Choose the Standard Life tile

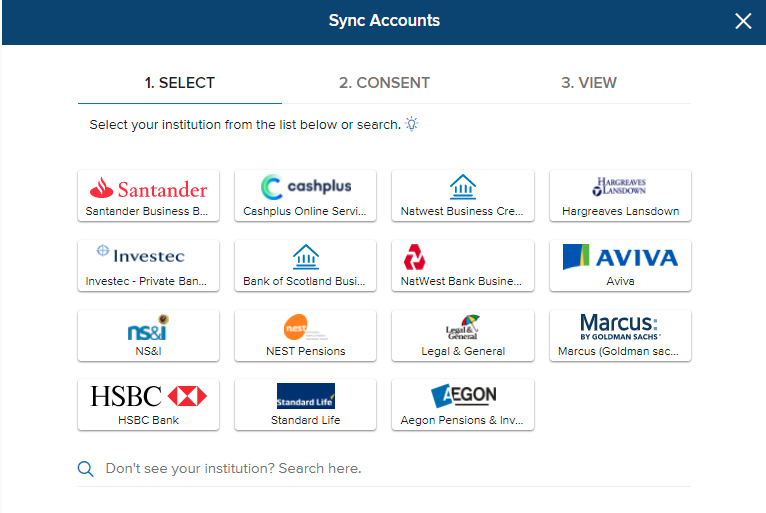click(x=305, y=405)
